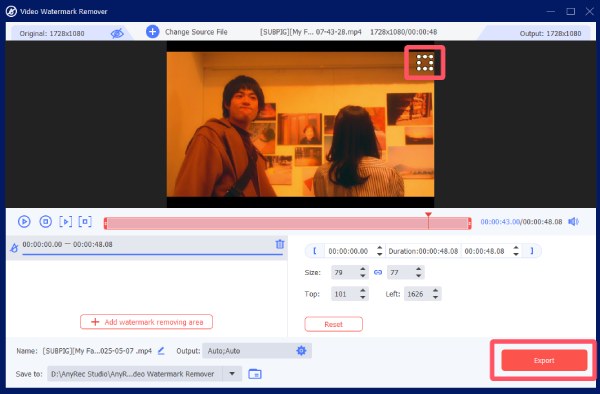Click the bracketed square segment-stop icon

tap(85, 221)
